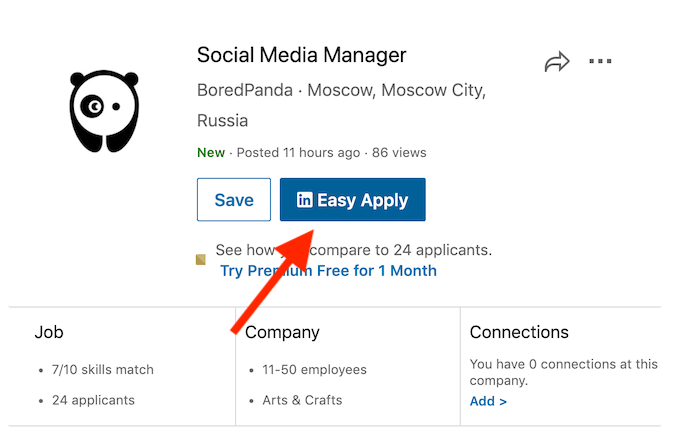Click the gold Premium badge icon

pyautogui.click(x=200, y=260)
